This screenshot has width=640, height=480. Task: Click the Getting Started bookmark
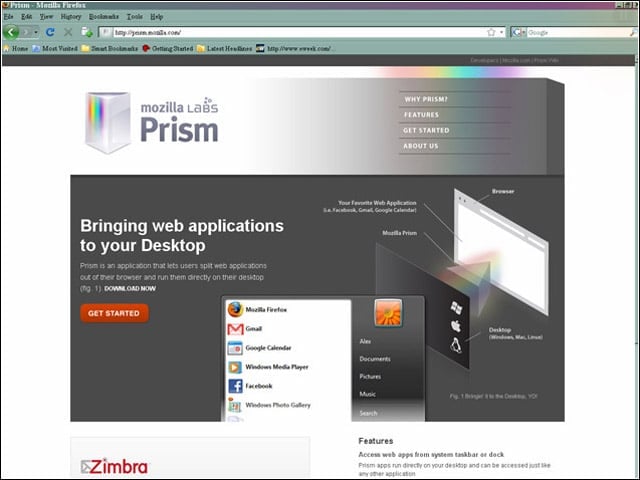(168, 49)
